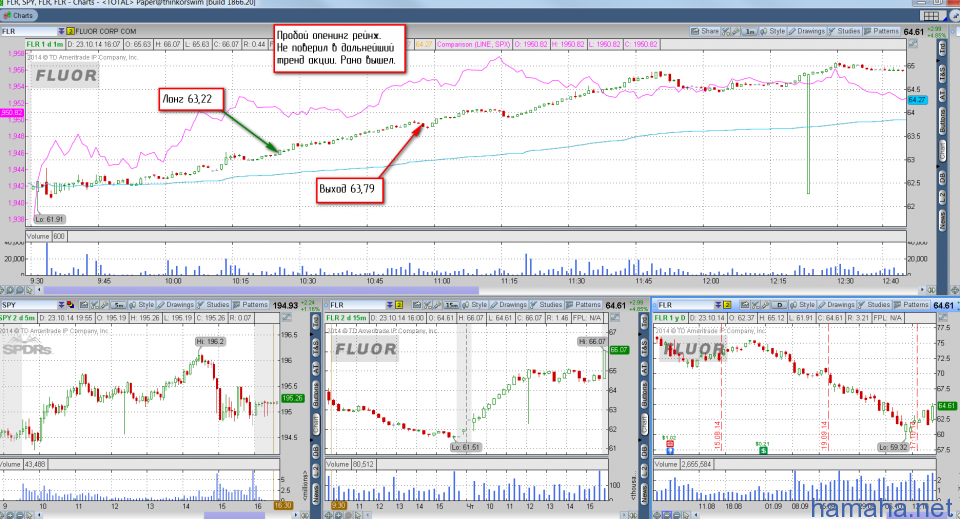This screenshot has width=960, height=519.
Task: Click green dividend marker on daily chart
Action: [763, 450]
